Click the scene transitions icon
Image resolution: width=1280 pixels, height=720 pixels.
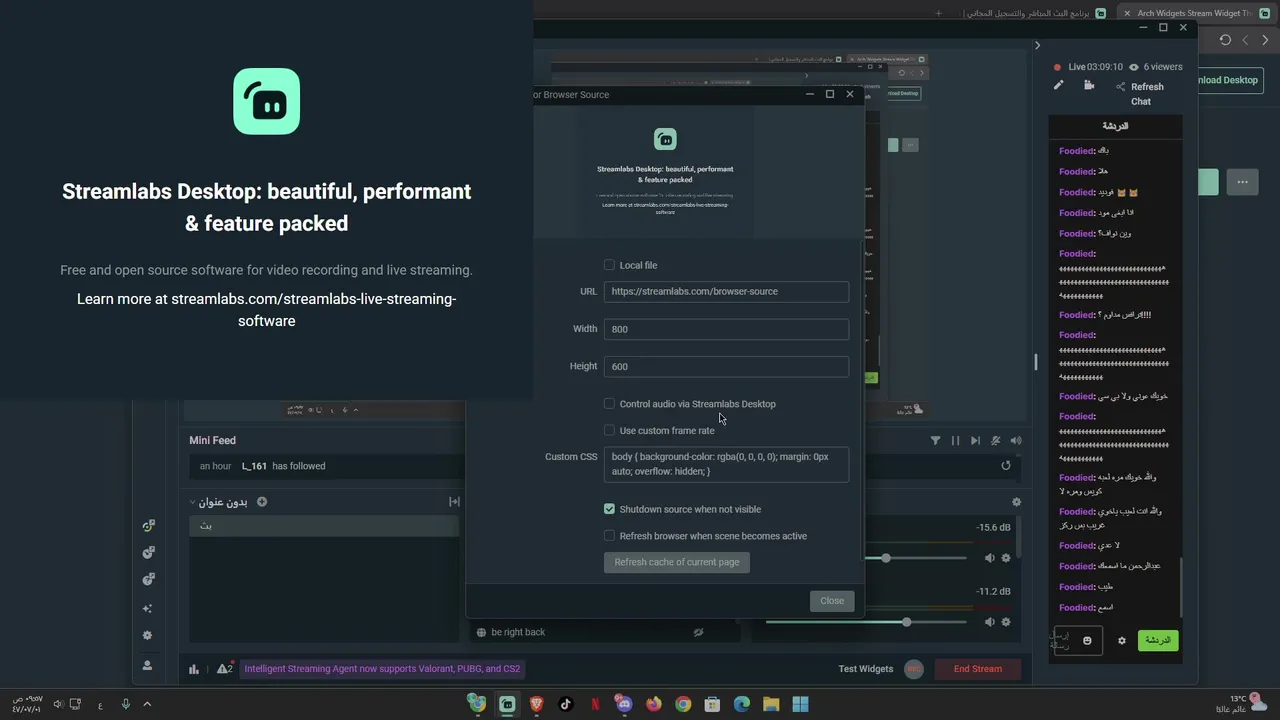[x=454, y=502]
